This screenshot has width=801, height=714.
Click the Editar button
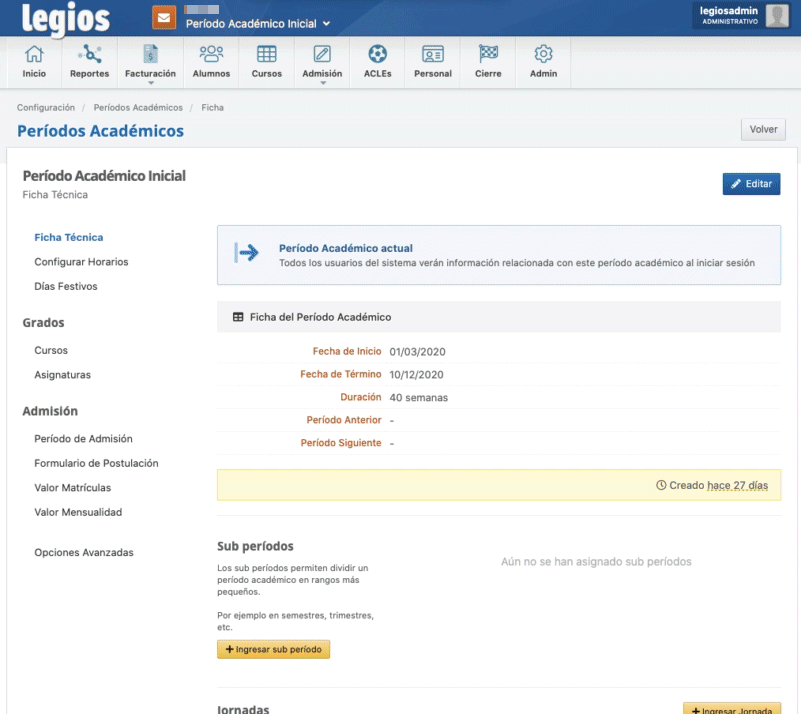pos(751,184)
